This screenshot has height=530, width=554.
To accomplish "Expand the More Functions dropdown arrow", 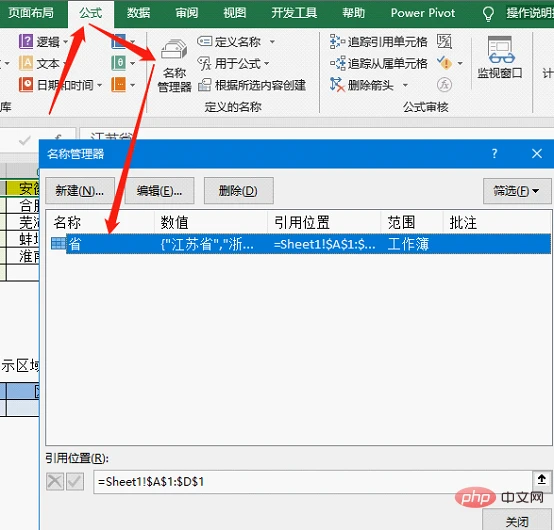I will pos(132,85).
